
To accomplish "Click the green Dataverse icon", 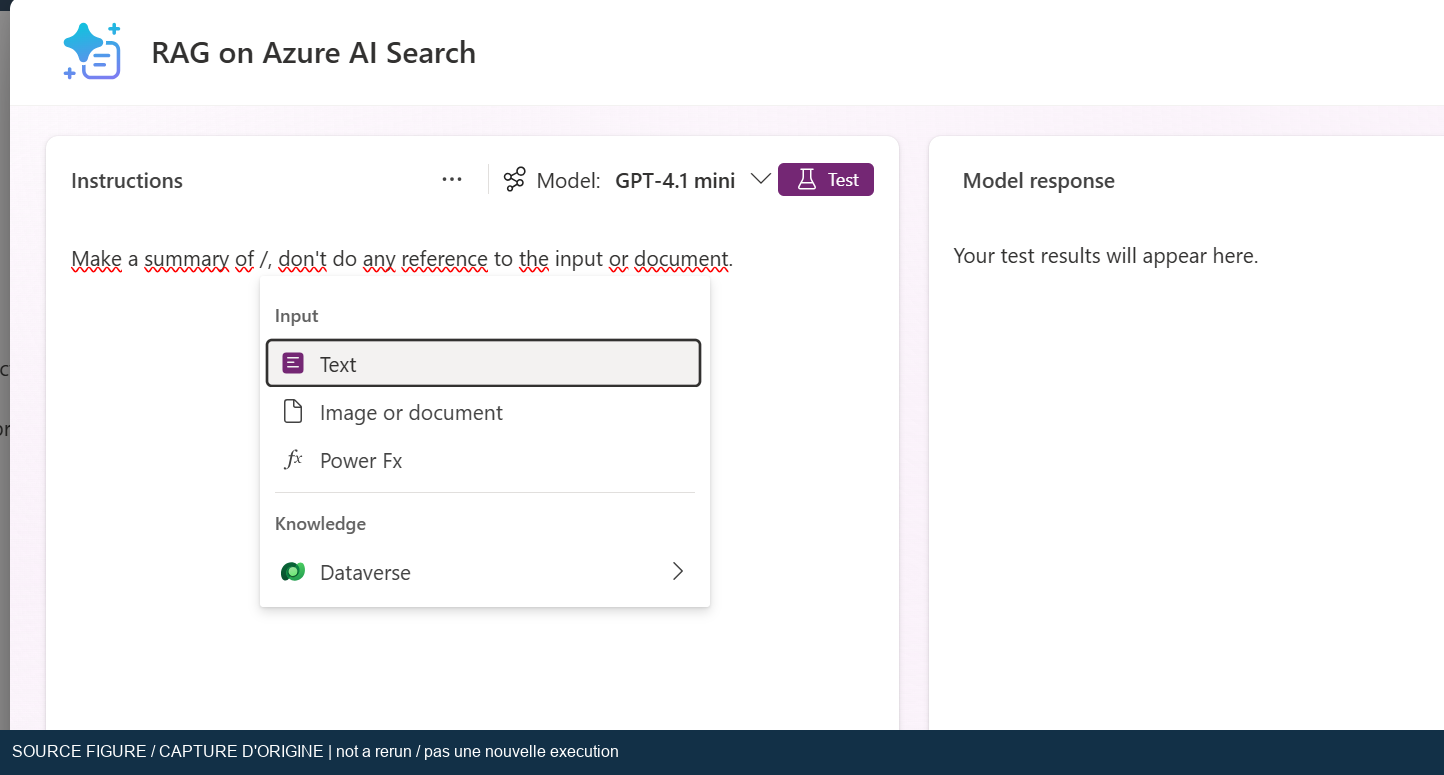I will pos(293,572).
